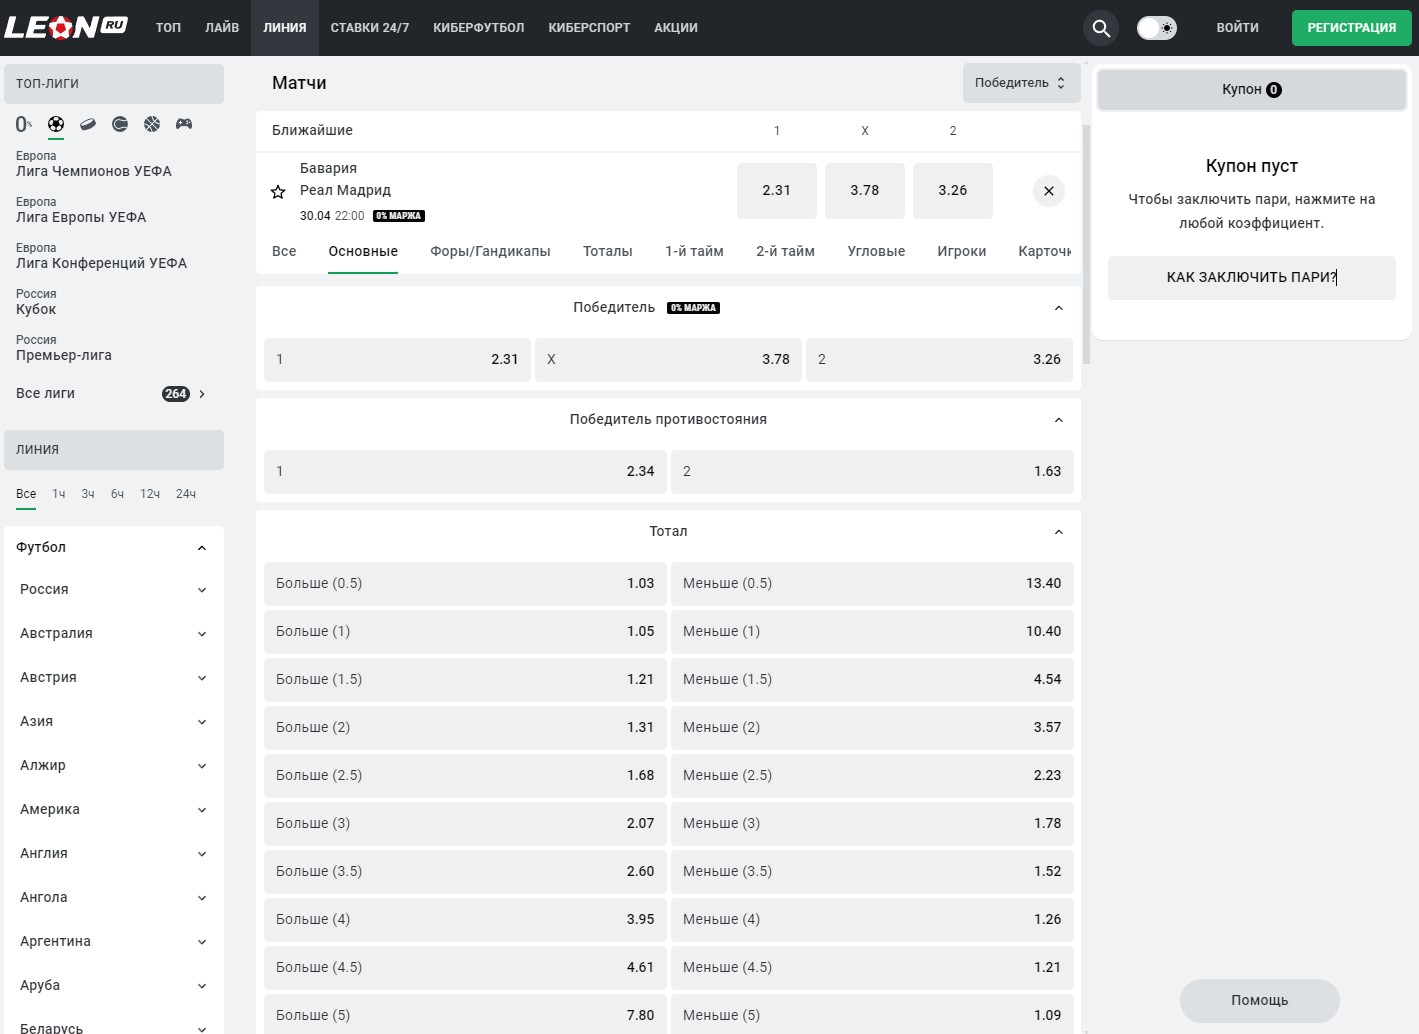Screen dimensions: 1419x1034
Task: Click the main content vertical scrollbar
Action: click(x=1086, y=245)
